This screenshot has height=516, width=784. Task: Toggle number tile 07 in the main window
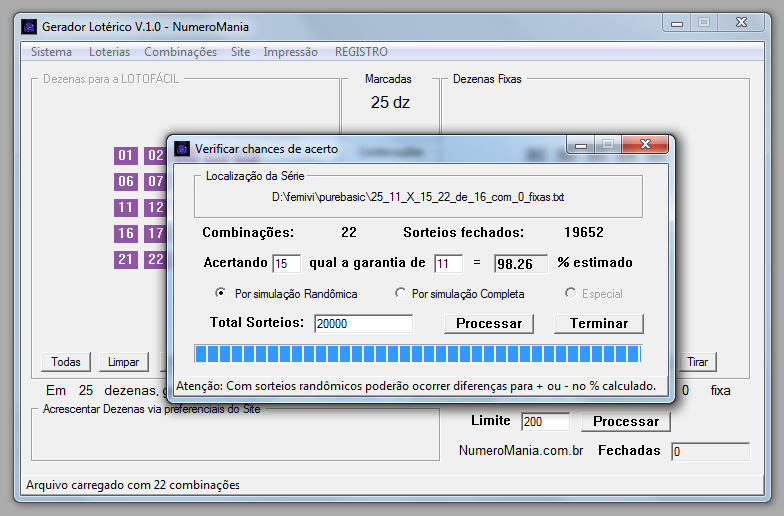[155, 181]
